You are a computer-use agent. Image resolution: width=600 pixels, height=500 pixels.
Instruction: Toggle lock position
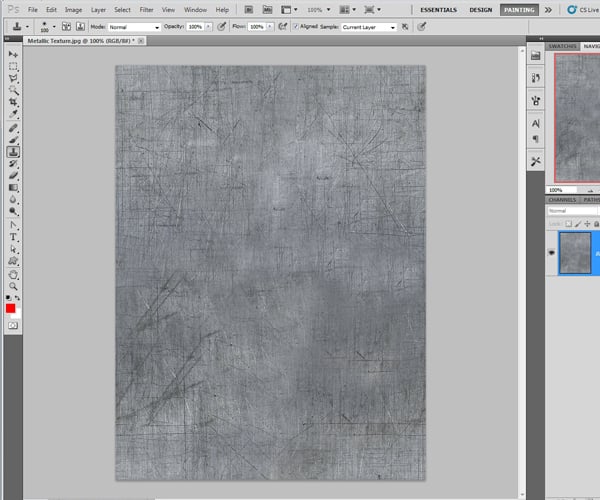pos(587,224)
